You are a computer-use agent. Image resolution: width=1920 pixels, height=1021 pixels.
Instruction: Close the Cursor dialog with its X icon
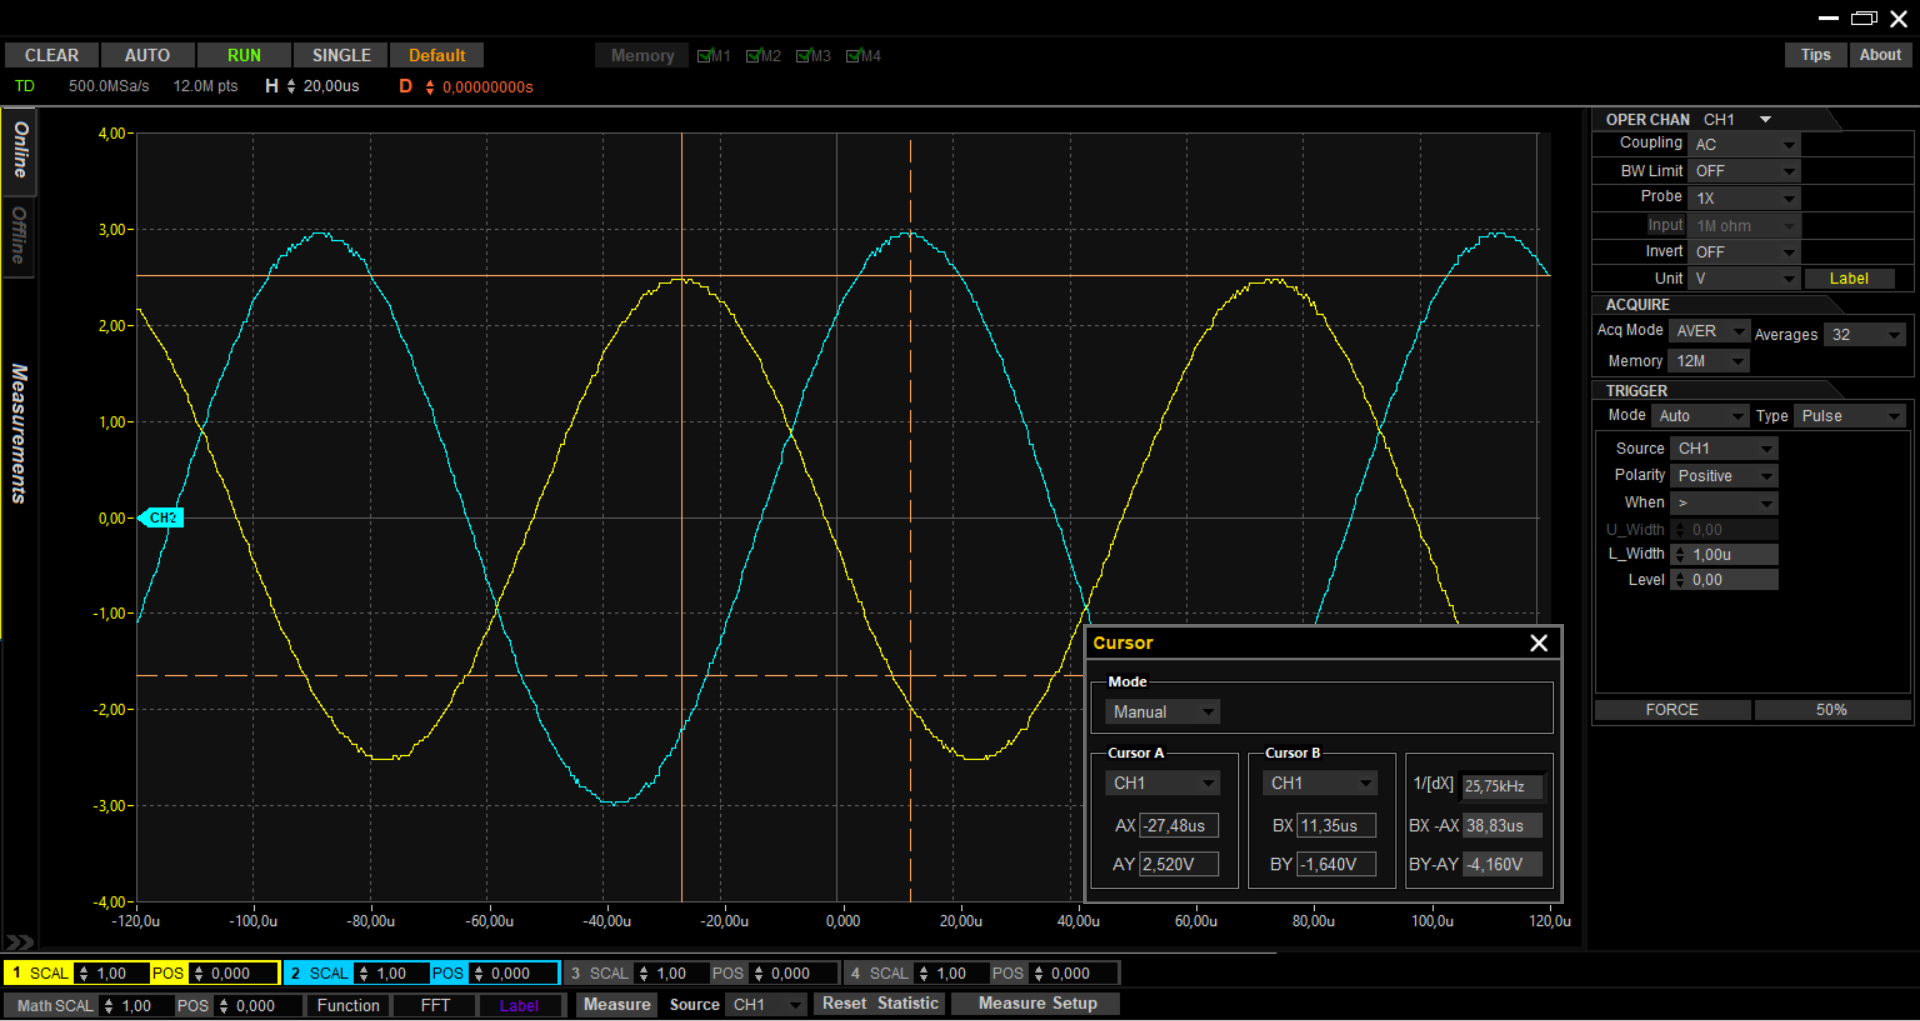[1538, 643]
